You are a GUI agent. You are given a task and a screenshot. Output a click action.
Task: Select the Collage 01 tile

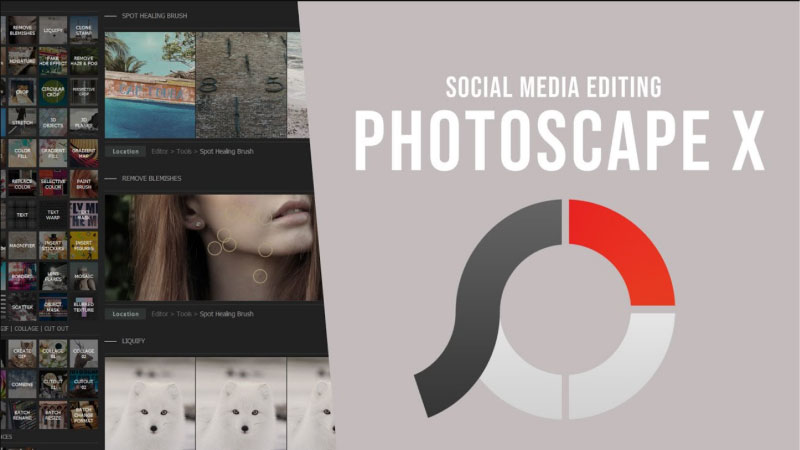[x=53, y=354]
